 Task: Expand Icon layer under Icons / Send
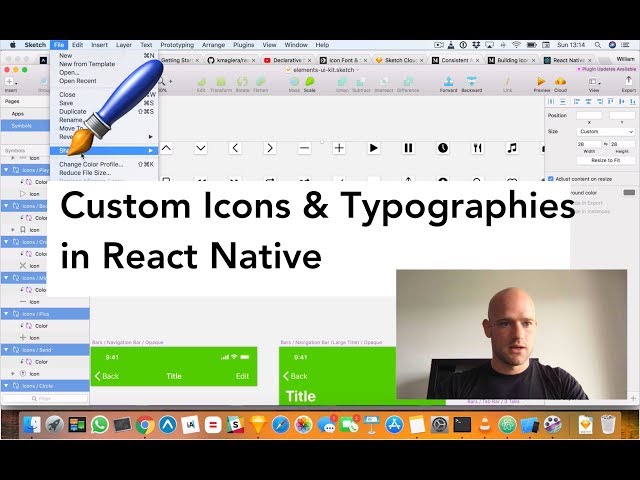point(13,373)
